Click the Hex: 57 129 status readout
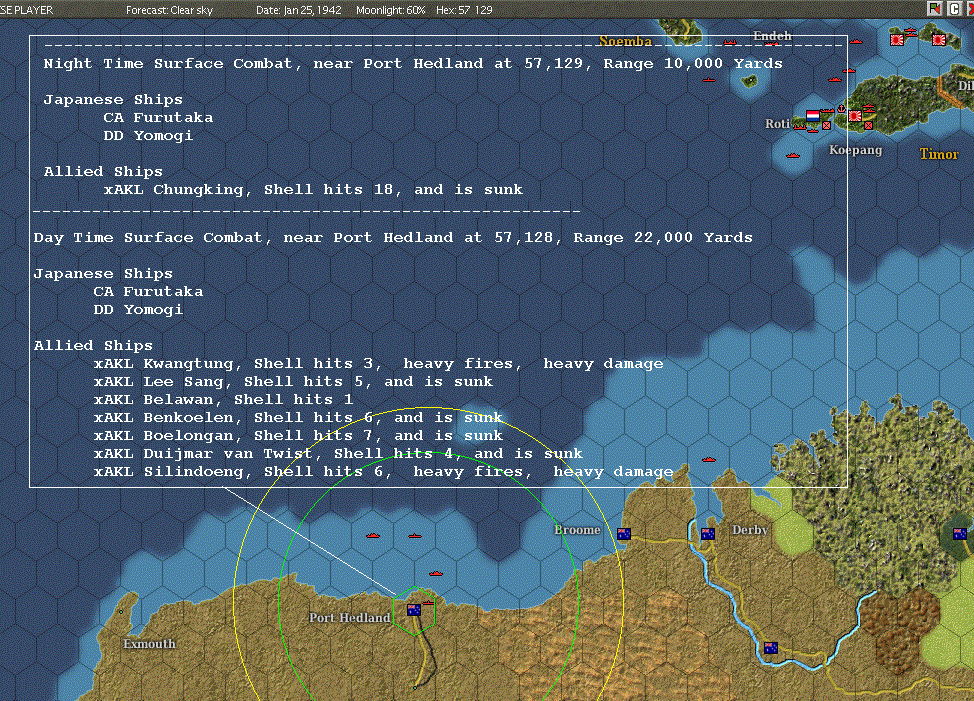974x701 pixels. click(464, 10)
